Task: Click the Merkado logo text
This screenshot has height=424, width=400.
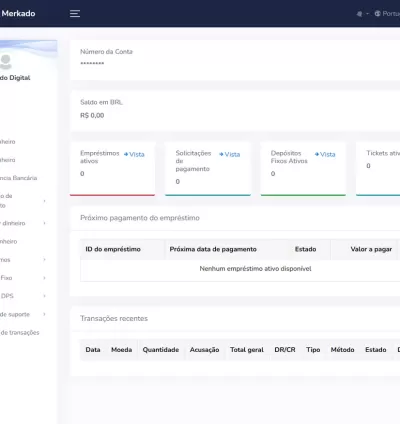Action: tap(18, 14)
